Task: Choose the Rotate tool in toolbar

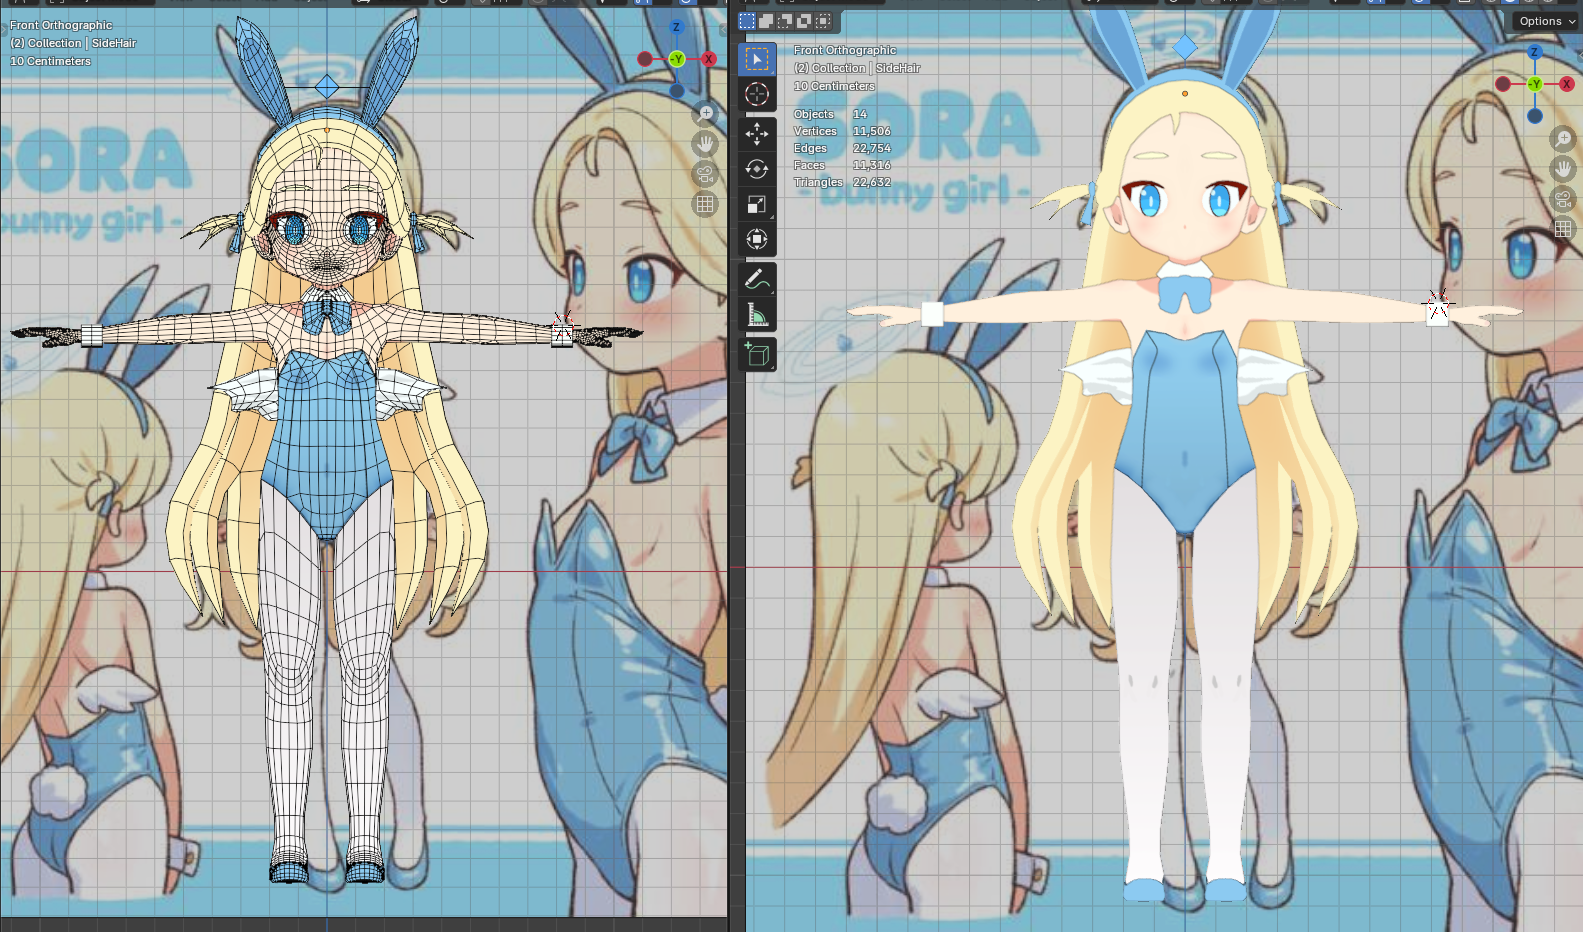Action: 757,169
